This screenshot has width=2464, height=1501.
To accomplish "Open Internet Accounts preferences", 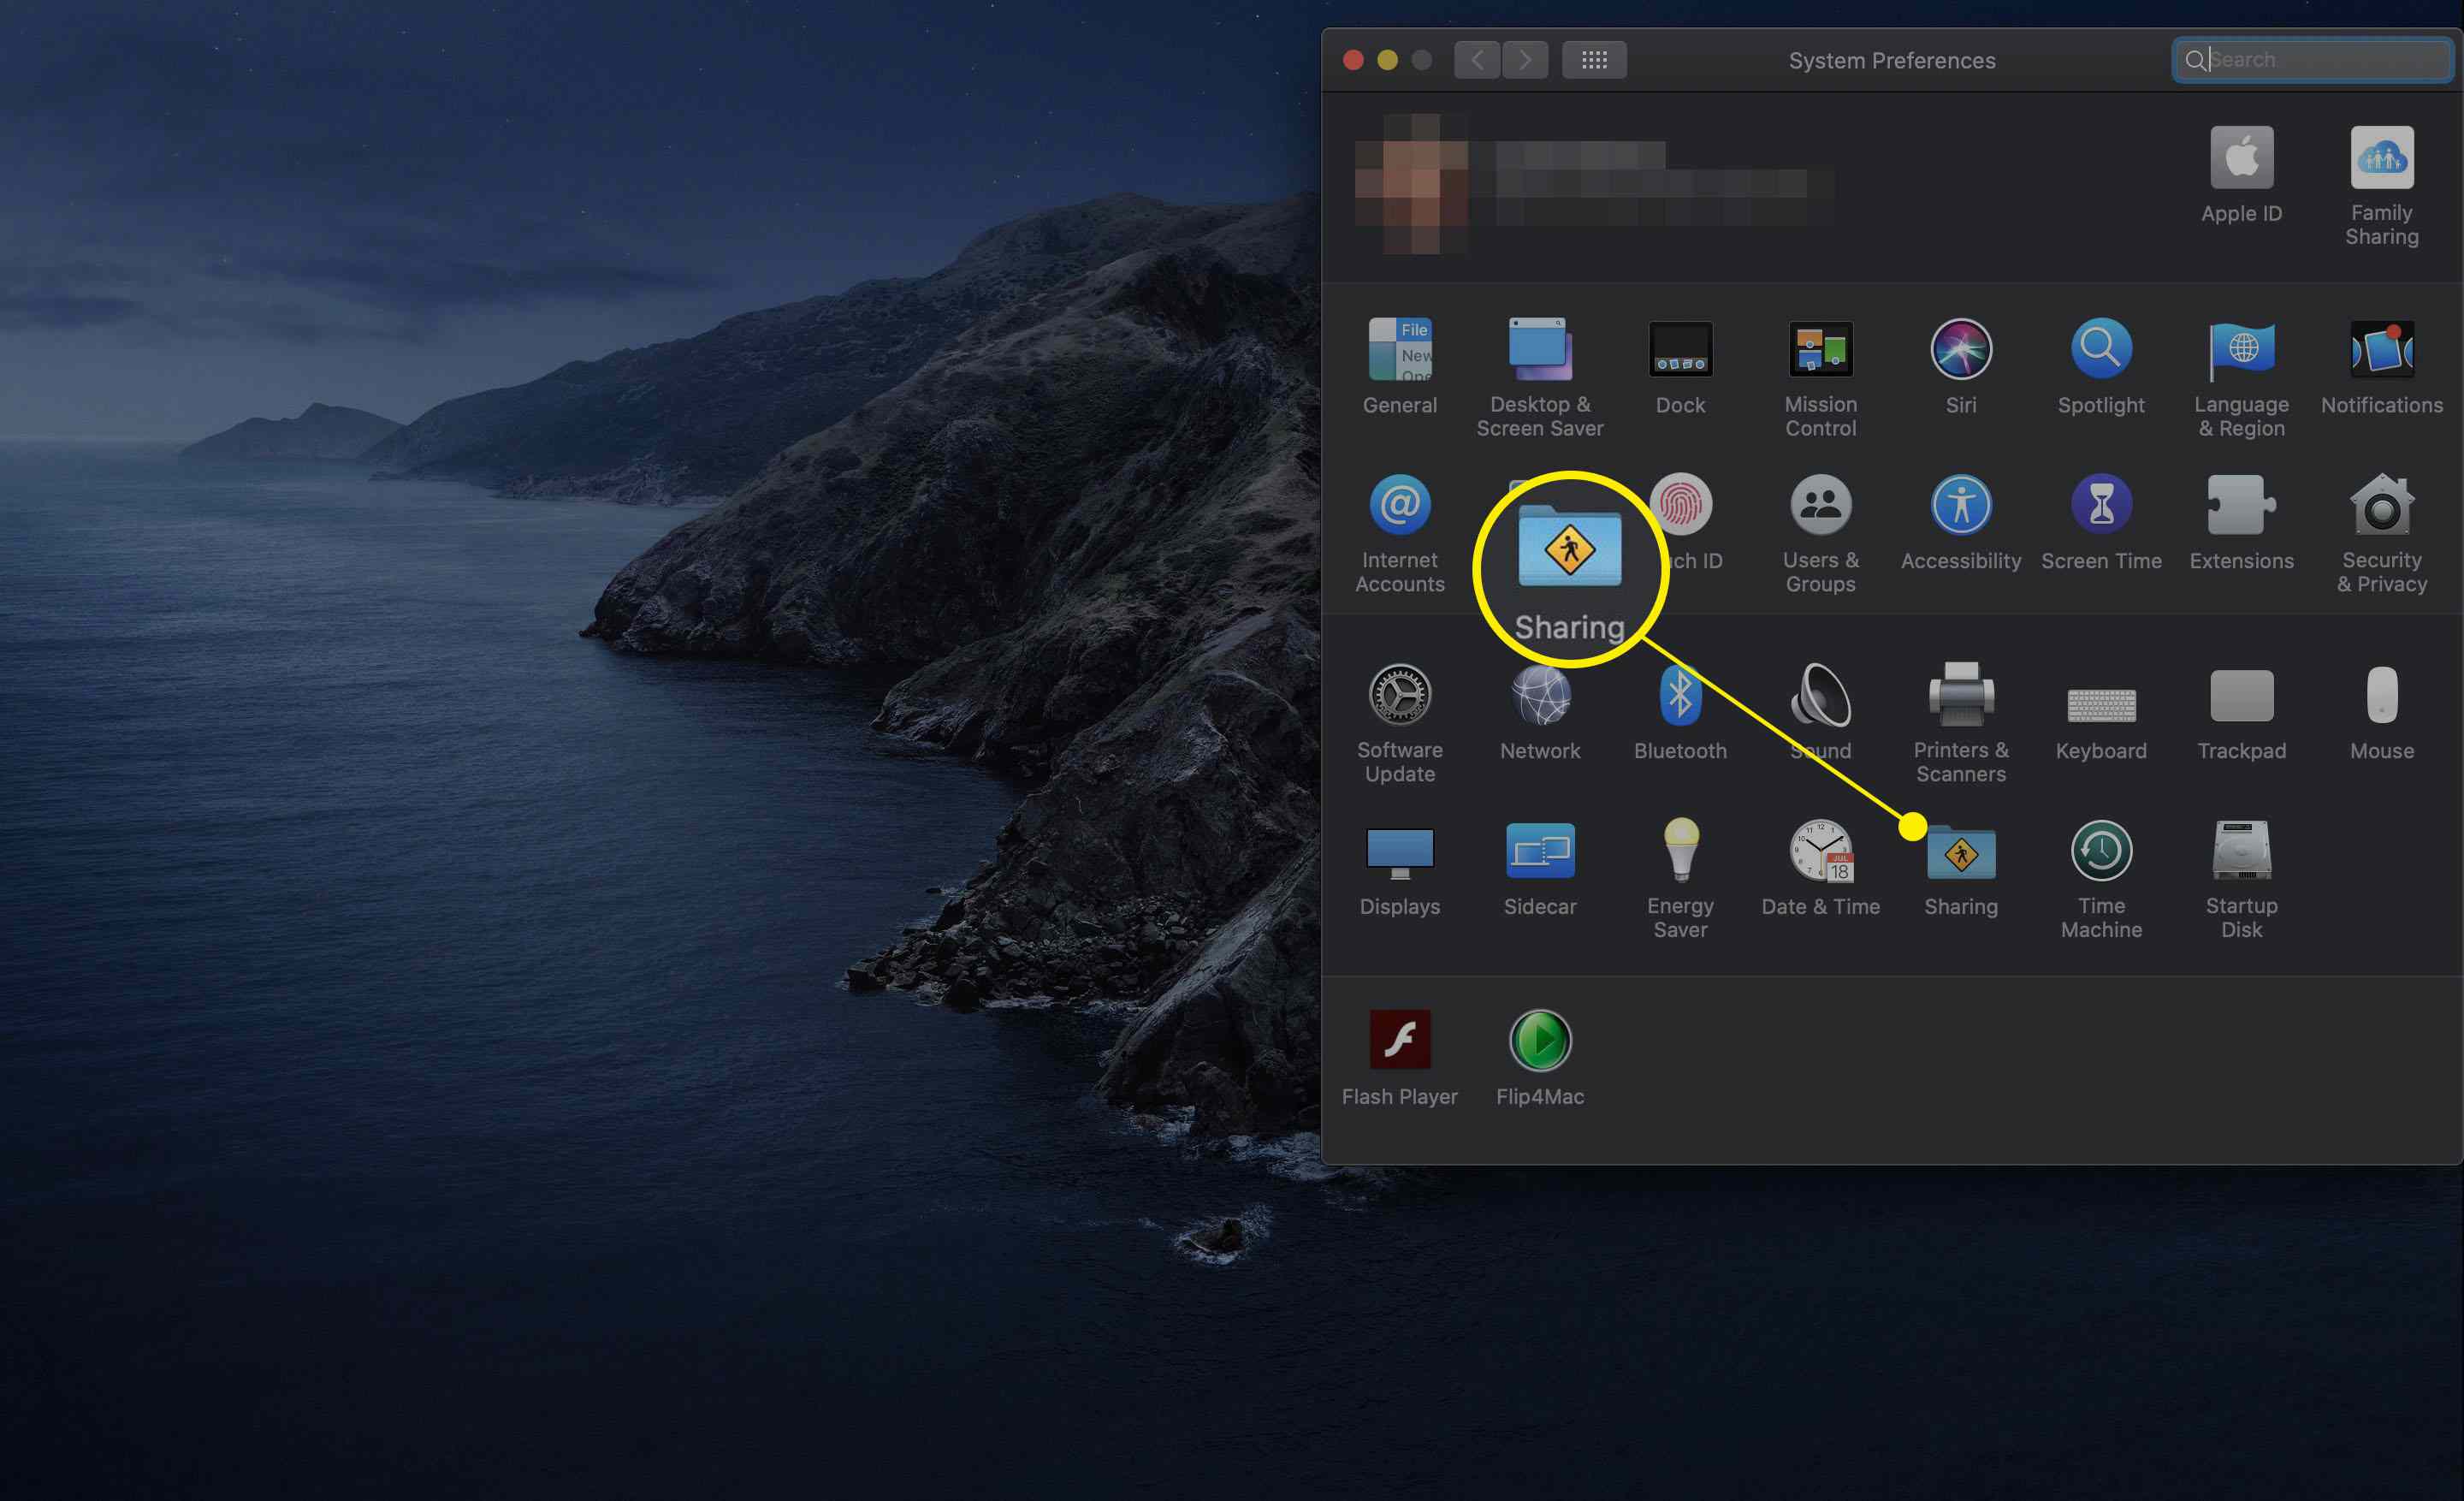I will pos(1400,505).
